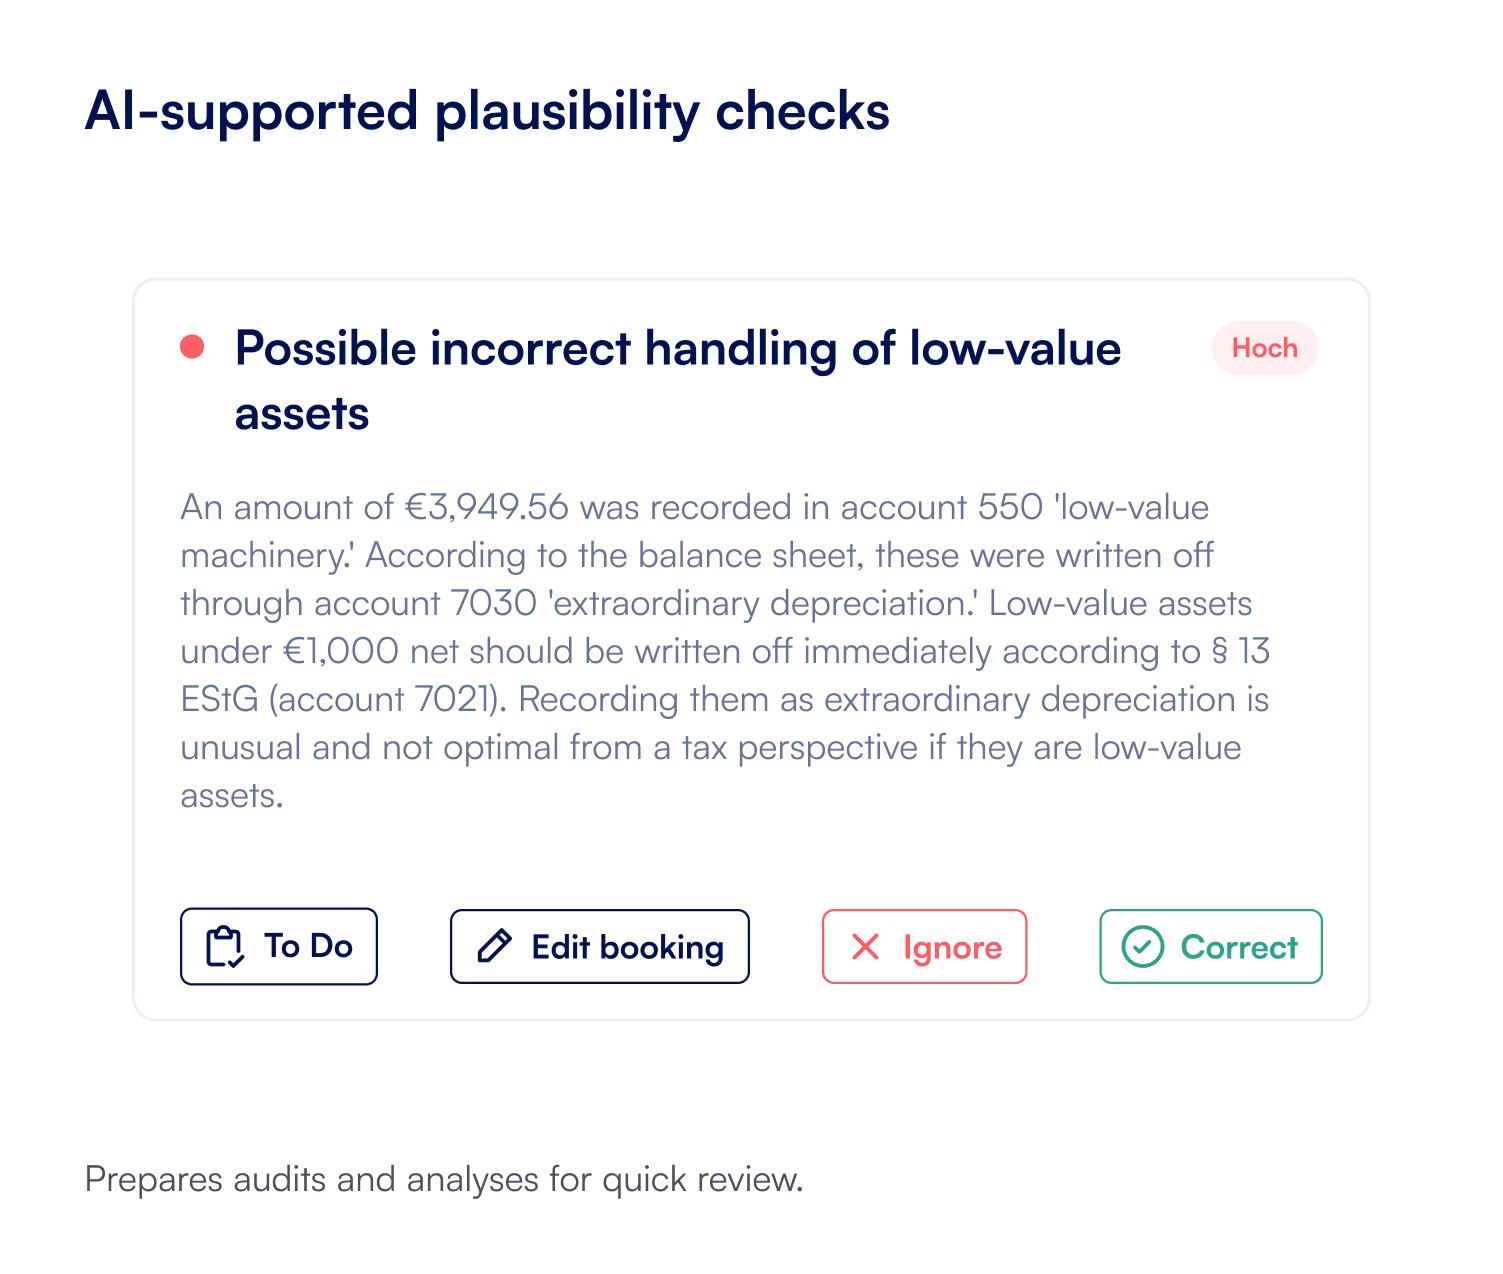Click the caption 'Prepares audits and analyses'
Screen dimensions: 1503x1274
pos(444,1179)
